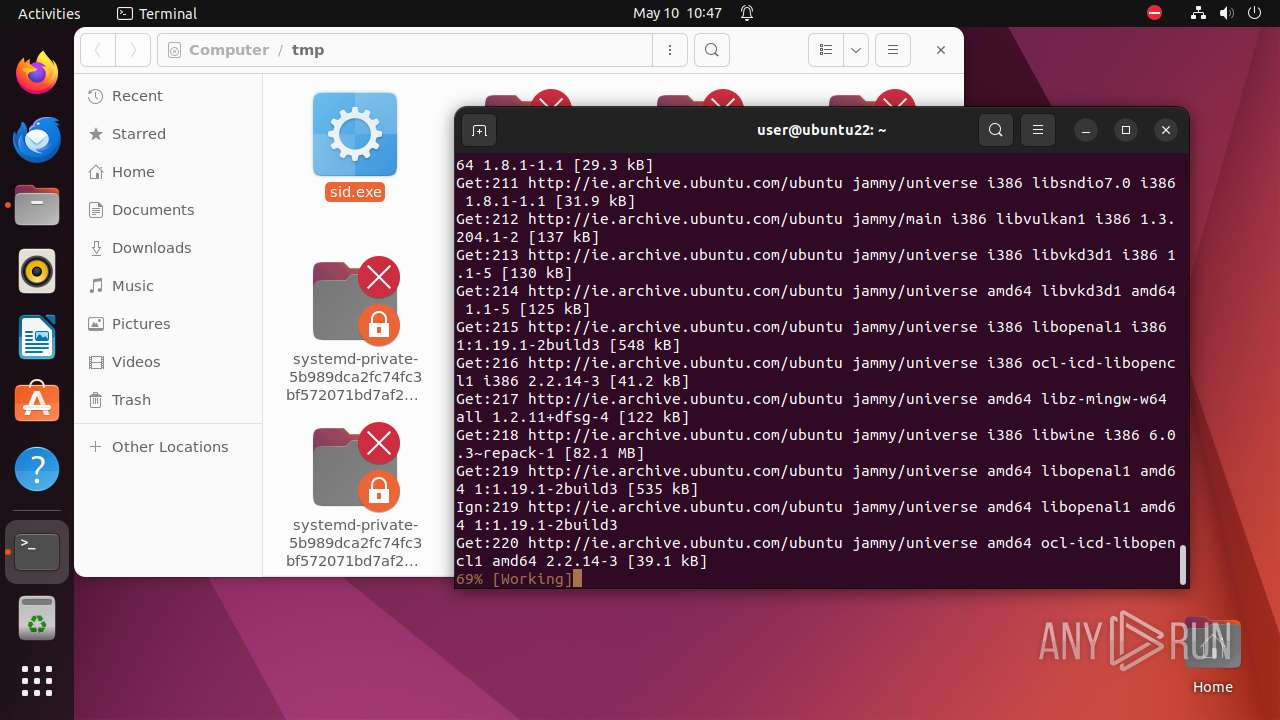
Task: Select the Terminal icon in the dock
Action: tap(37, 552)
